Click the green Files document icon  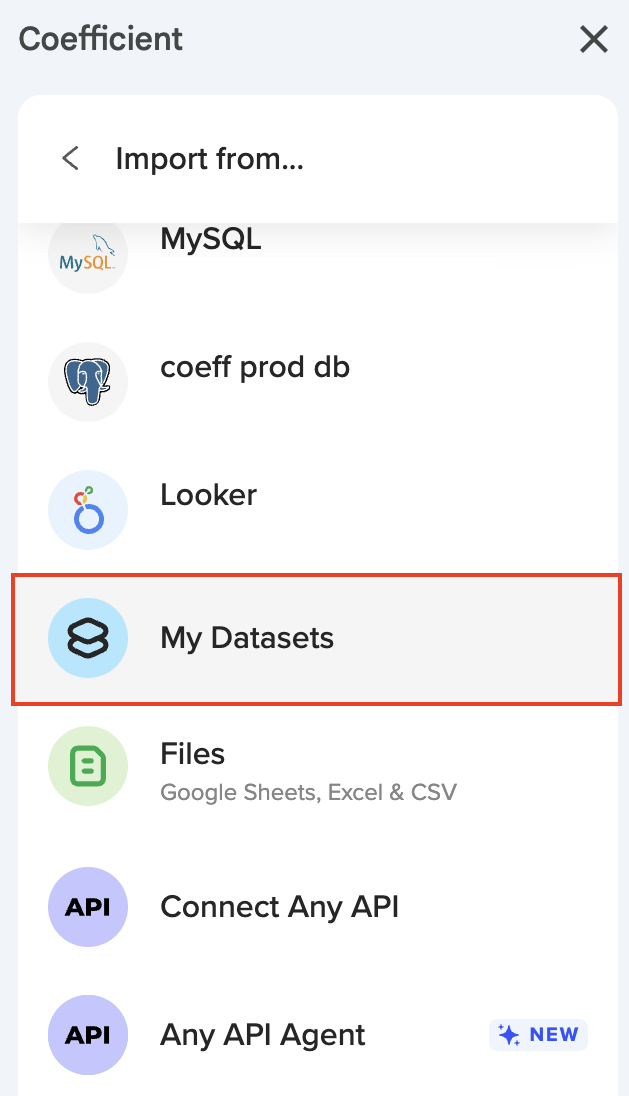[88, 766]
